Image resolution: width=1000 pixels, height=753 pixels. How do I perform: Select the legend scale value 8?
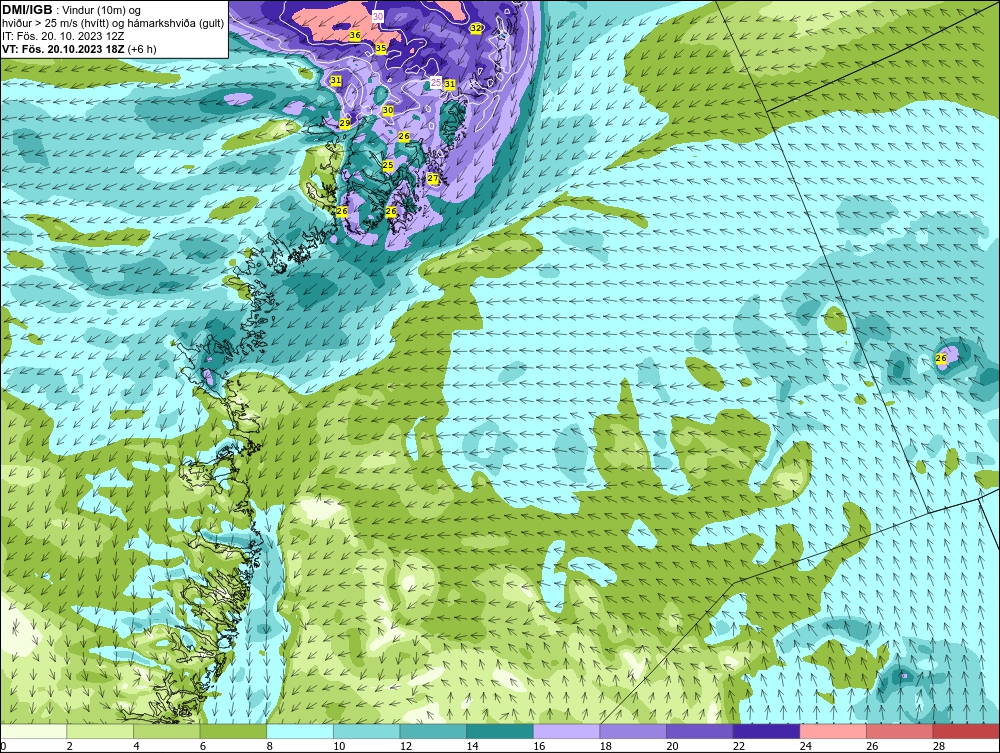point(269,746)
